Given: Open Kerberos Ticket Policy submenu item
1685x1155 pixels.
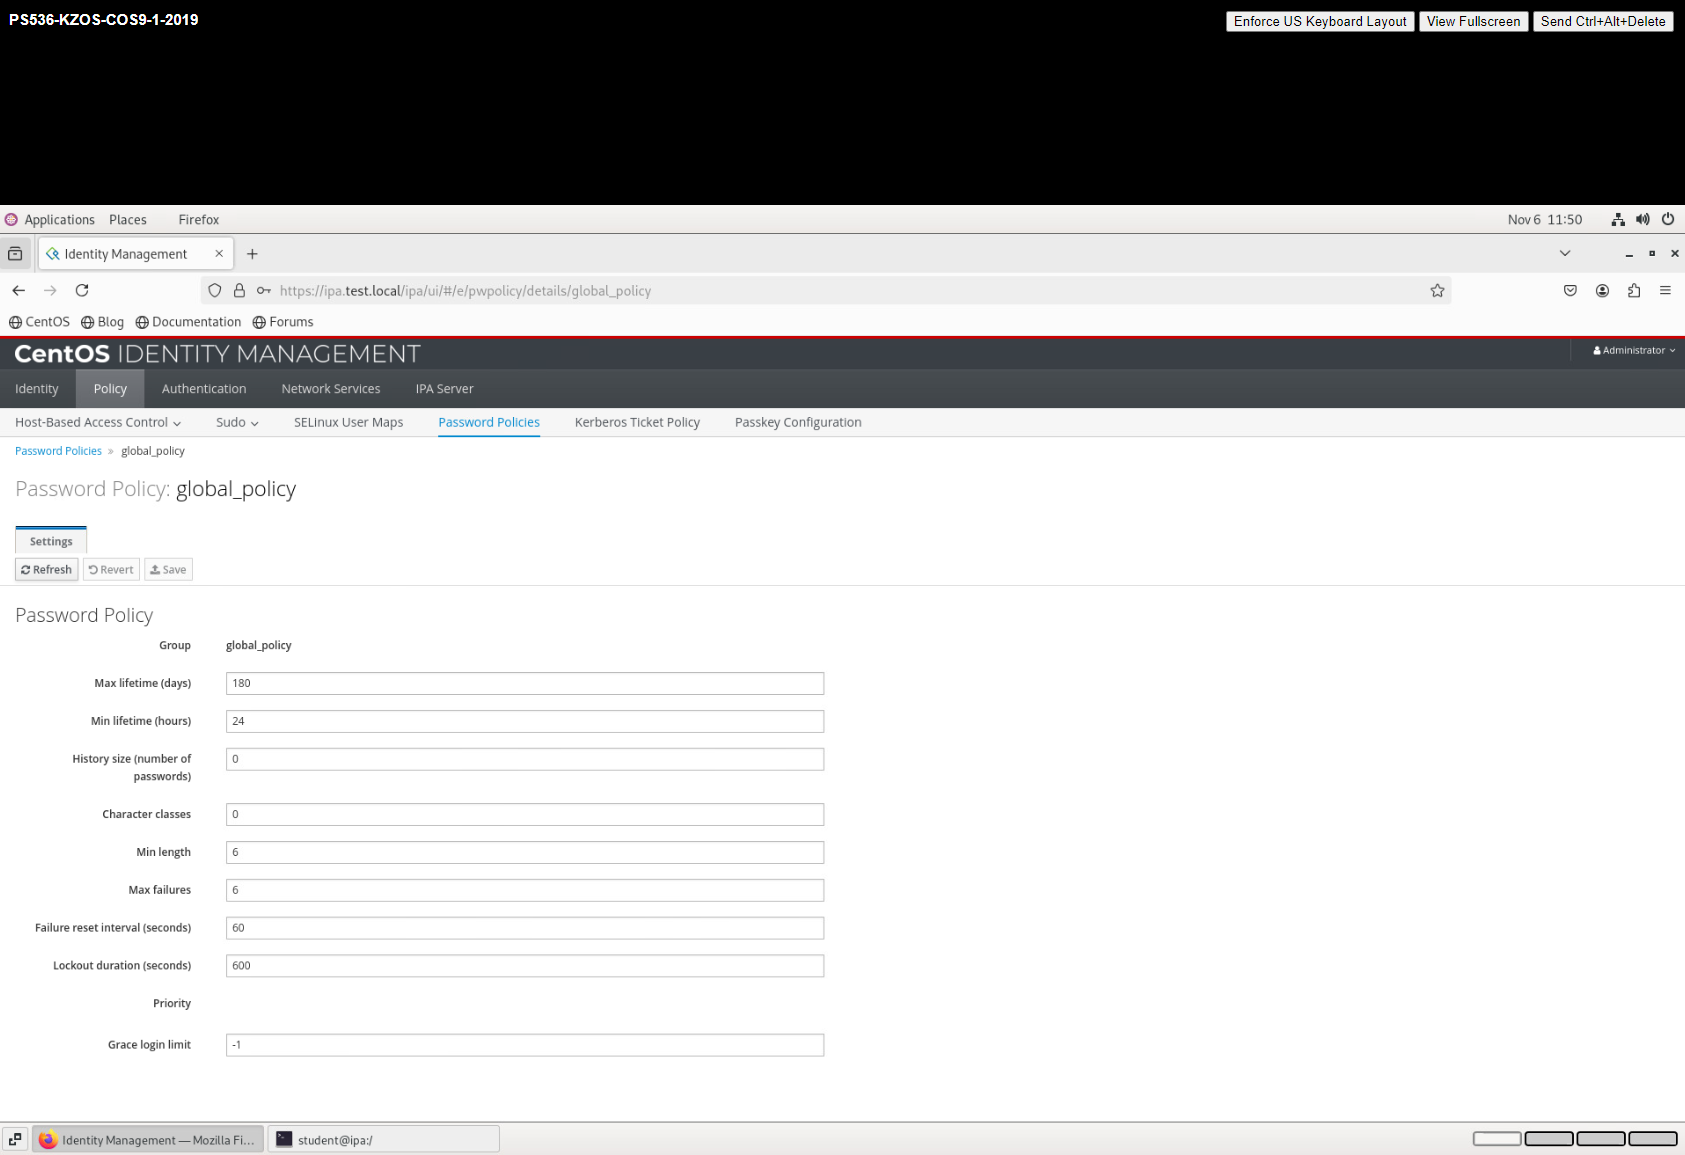Looking at the screenshot, I should click(x=637, y=423).
